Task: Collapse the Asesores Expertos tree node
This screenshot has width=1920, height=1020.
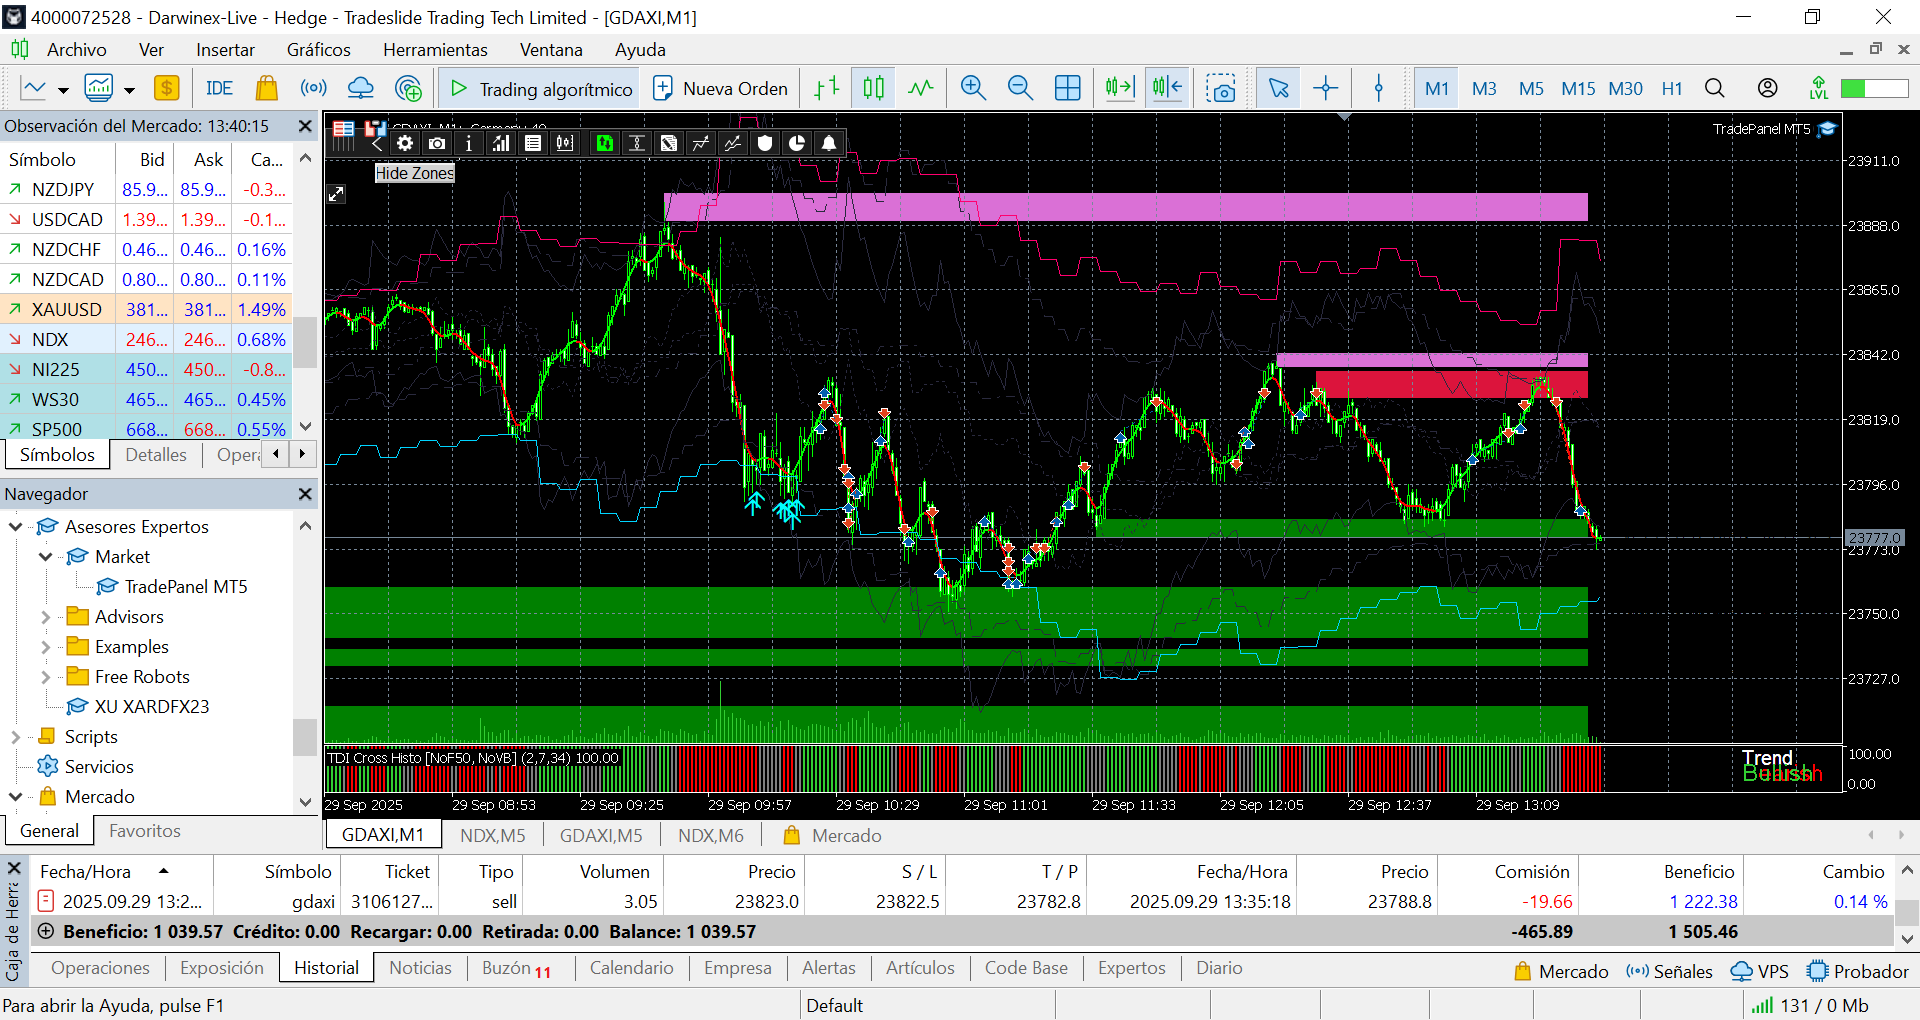Action: coord(16,527)
